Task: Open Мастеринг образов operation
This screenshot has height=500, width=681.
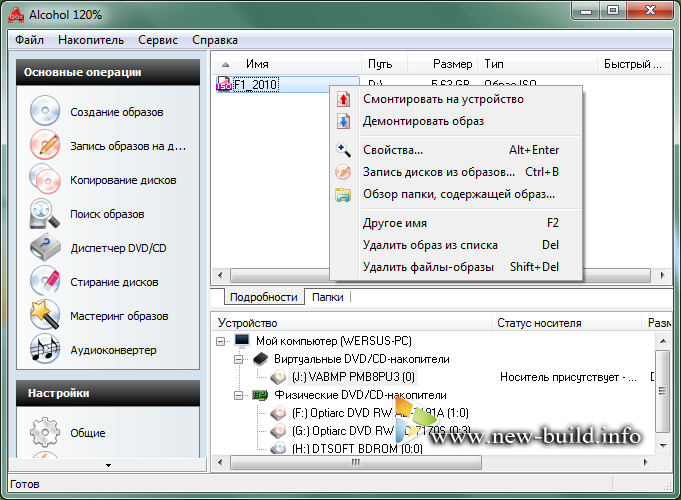Action: 119,316
